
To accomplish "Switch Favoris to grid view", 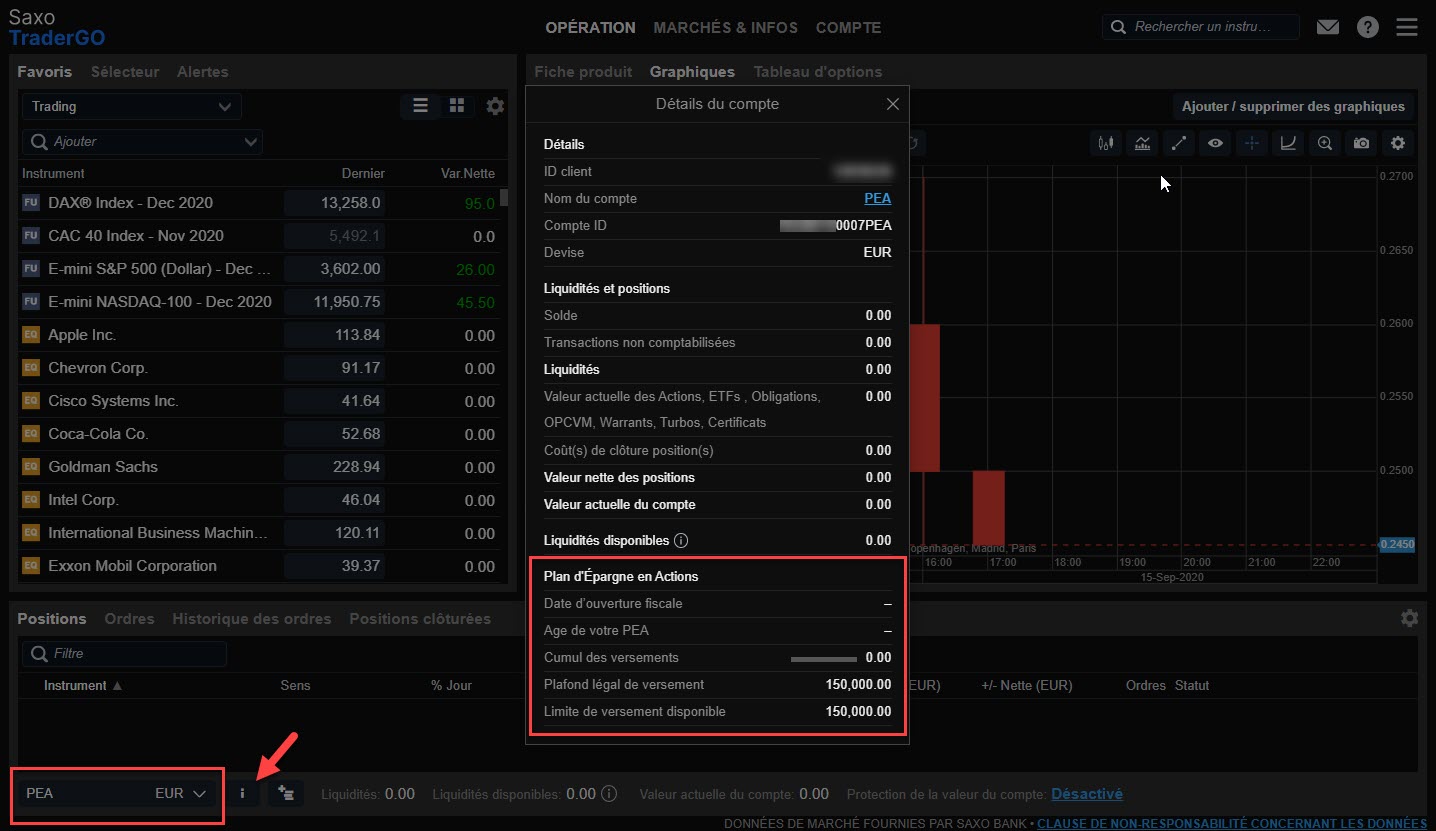I will click(457, 106).
